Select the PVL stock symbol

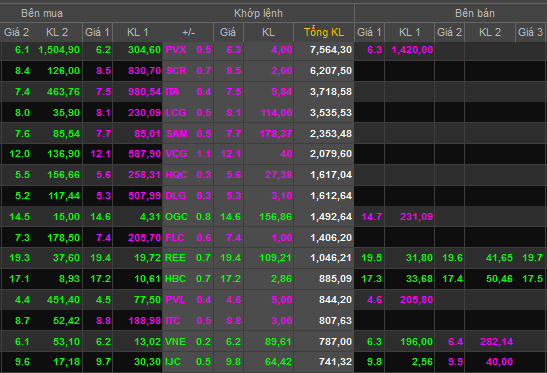(x=175, y=300)
